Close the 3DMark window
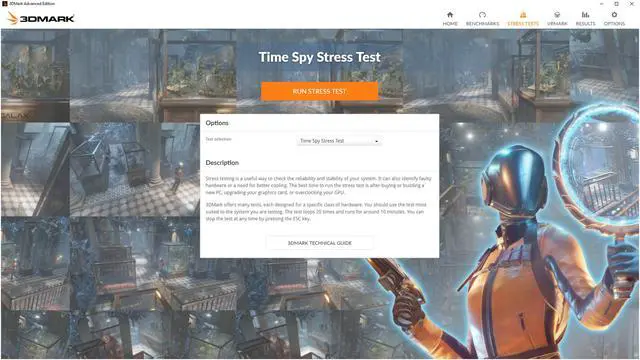 click(631, 4)
